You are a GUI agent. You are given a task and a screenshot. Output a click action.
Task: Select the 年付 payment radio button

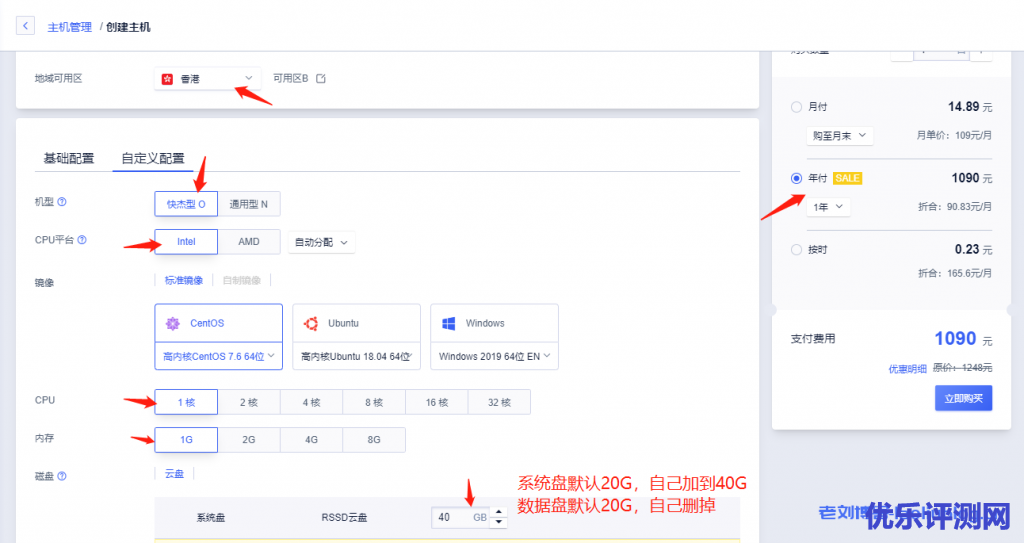pyautogui.click(x=796, y=178)
